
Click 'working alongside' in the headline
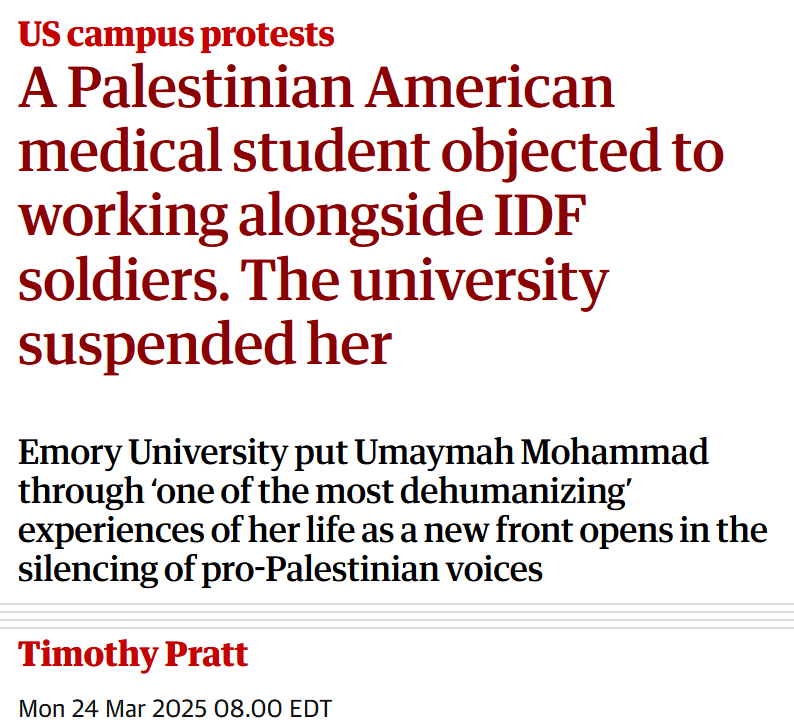pyautogui.click(x=251, y=217)
